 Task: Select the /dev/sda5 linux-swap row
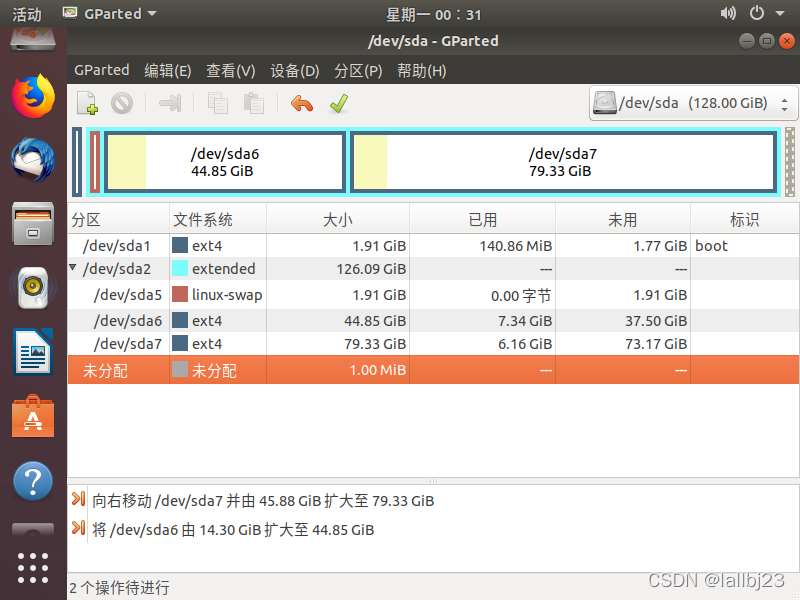pos(433,295)
